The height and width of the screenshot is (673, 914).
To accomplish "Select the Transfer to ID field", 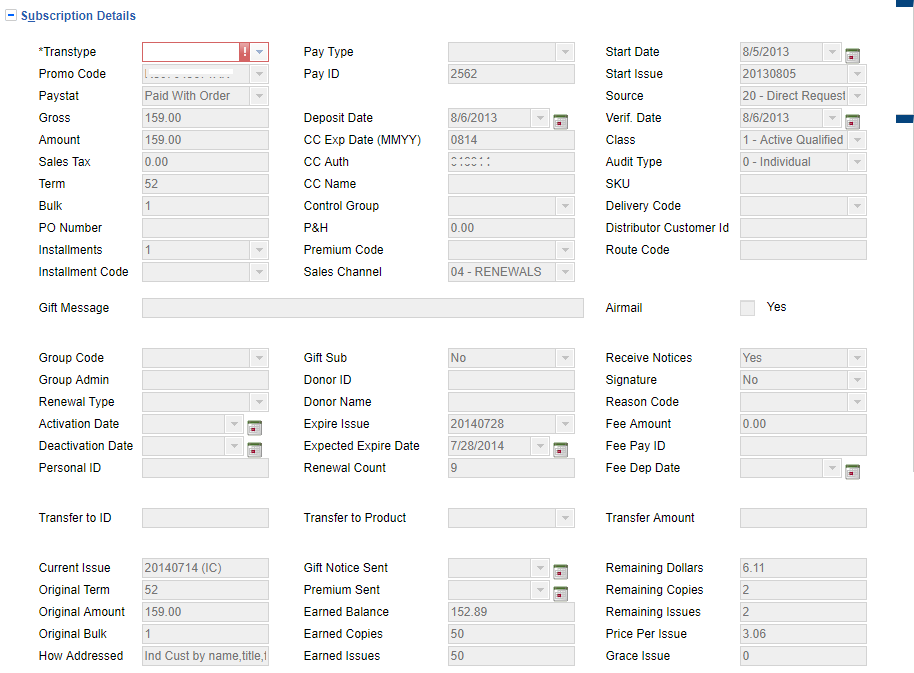I will (x=205, y=518).
